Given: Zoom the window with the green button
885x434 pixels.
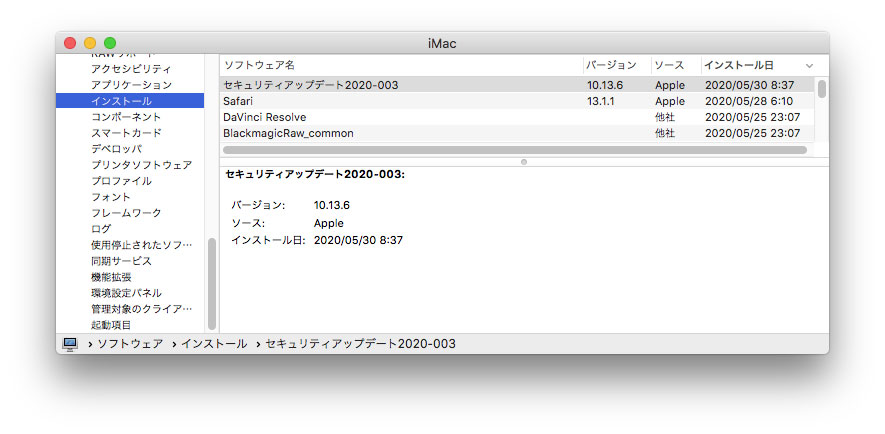Looking at the screenshot, I should click(110, 43).
